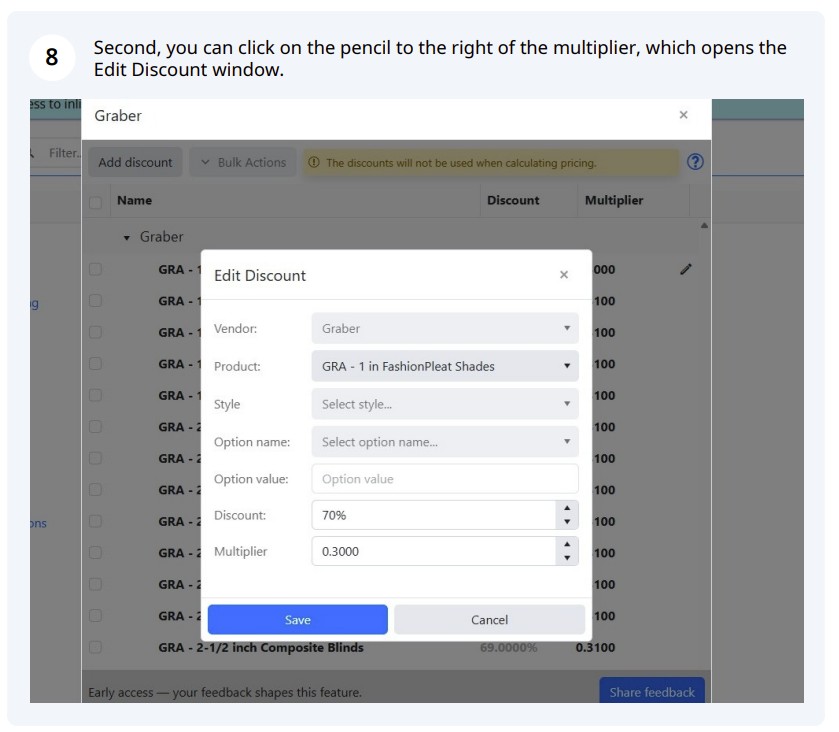Close the Edit Discount dialog with its X

[563, 275]
